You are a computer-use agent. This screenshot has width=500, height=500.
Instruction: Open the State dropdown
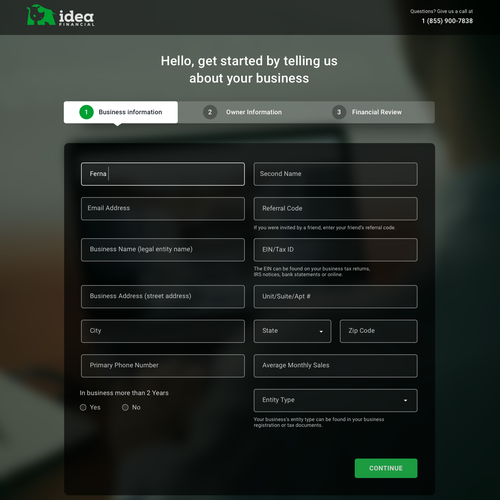(x=292, y=331)
